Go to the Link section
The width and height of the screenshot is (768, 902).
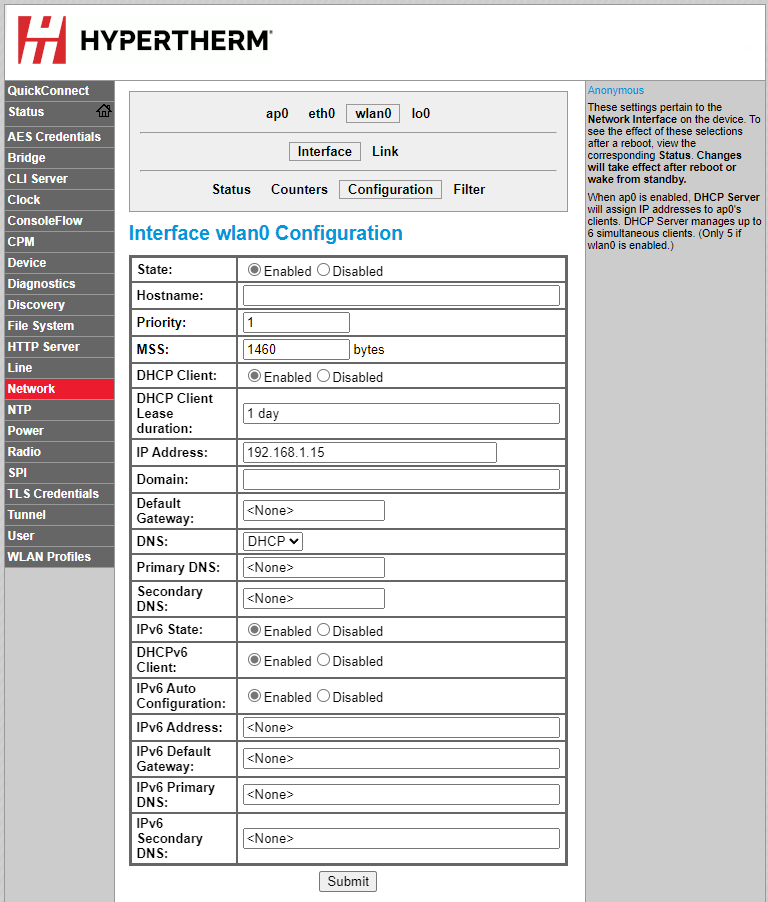click(x=385, y=152)
